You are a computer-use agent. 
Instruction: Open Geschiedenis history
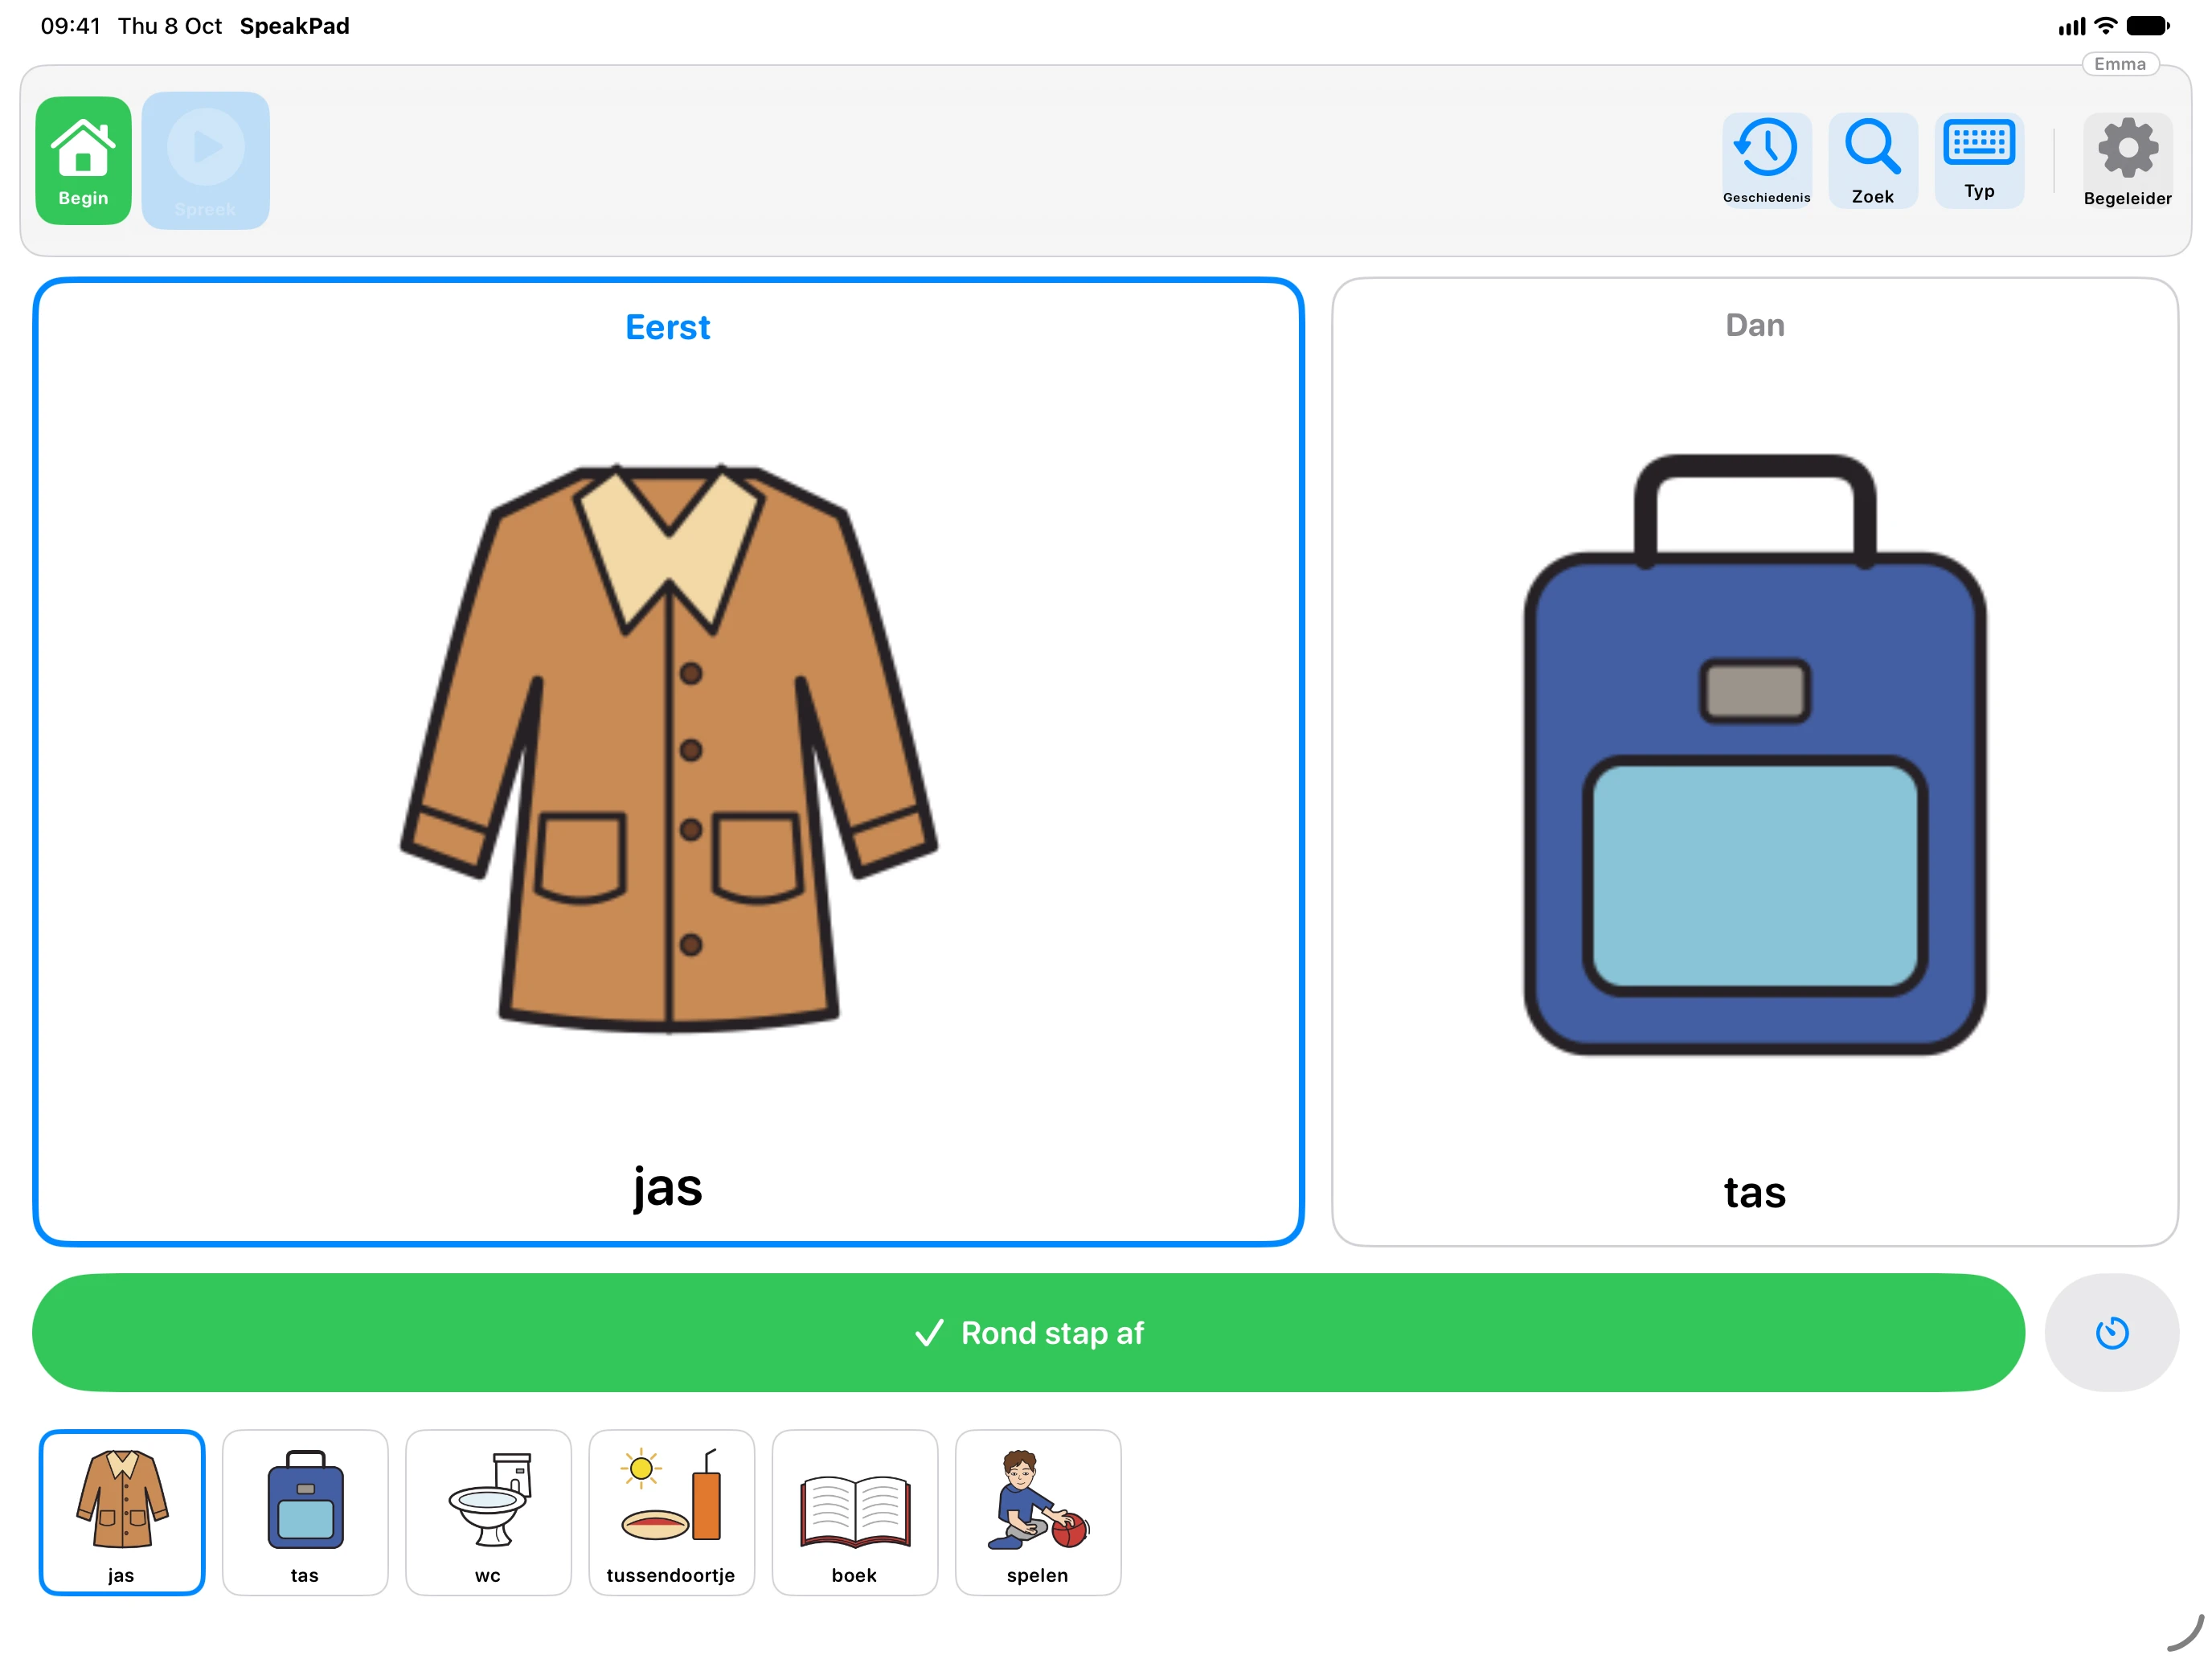(x=1766, y=160)
